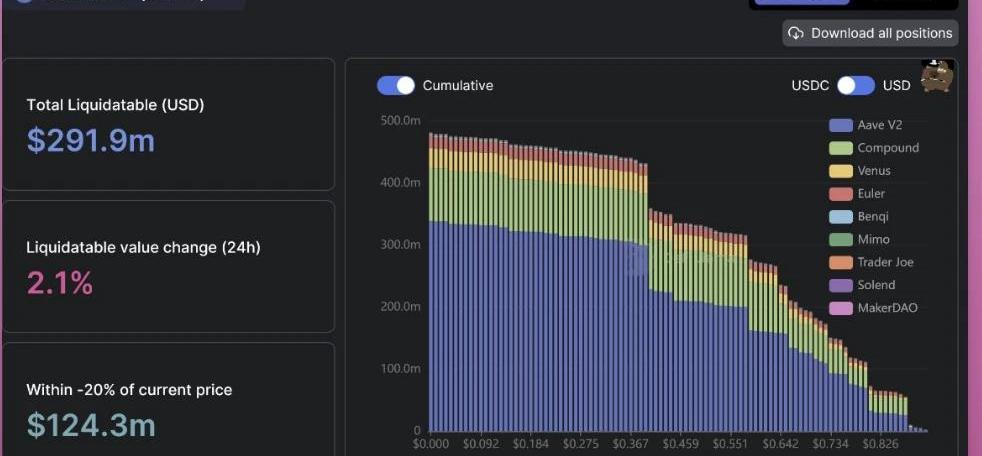Select the Liquidatable value change (24h) card

[168, 266]
